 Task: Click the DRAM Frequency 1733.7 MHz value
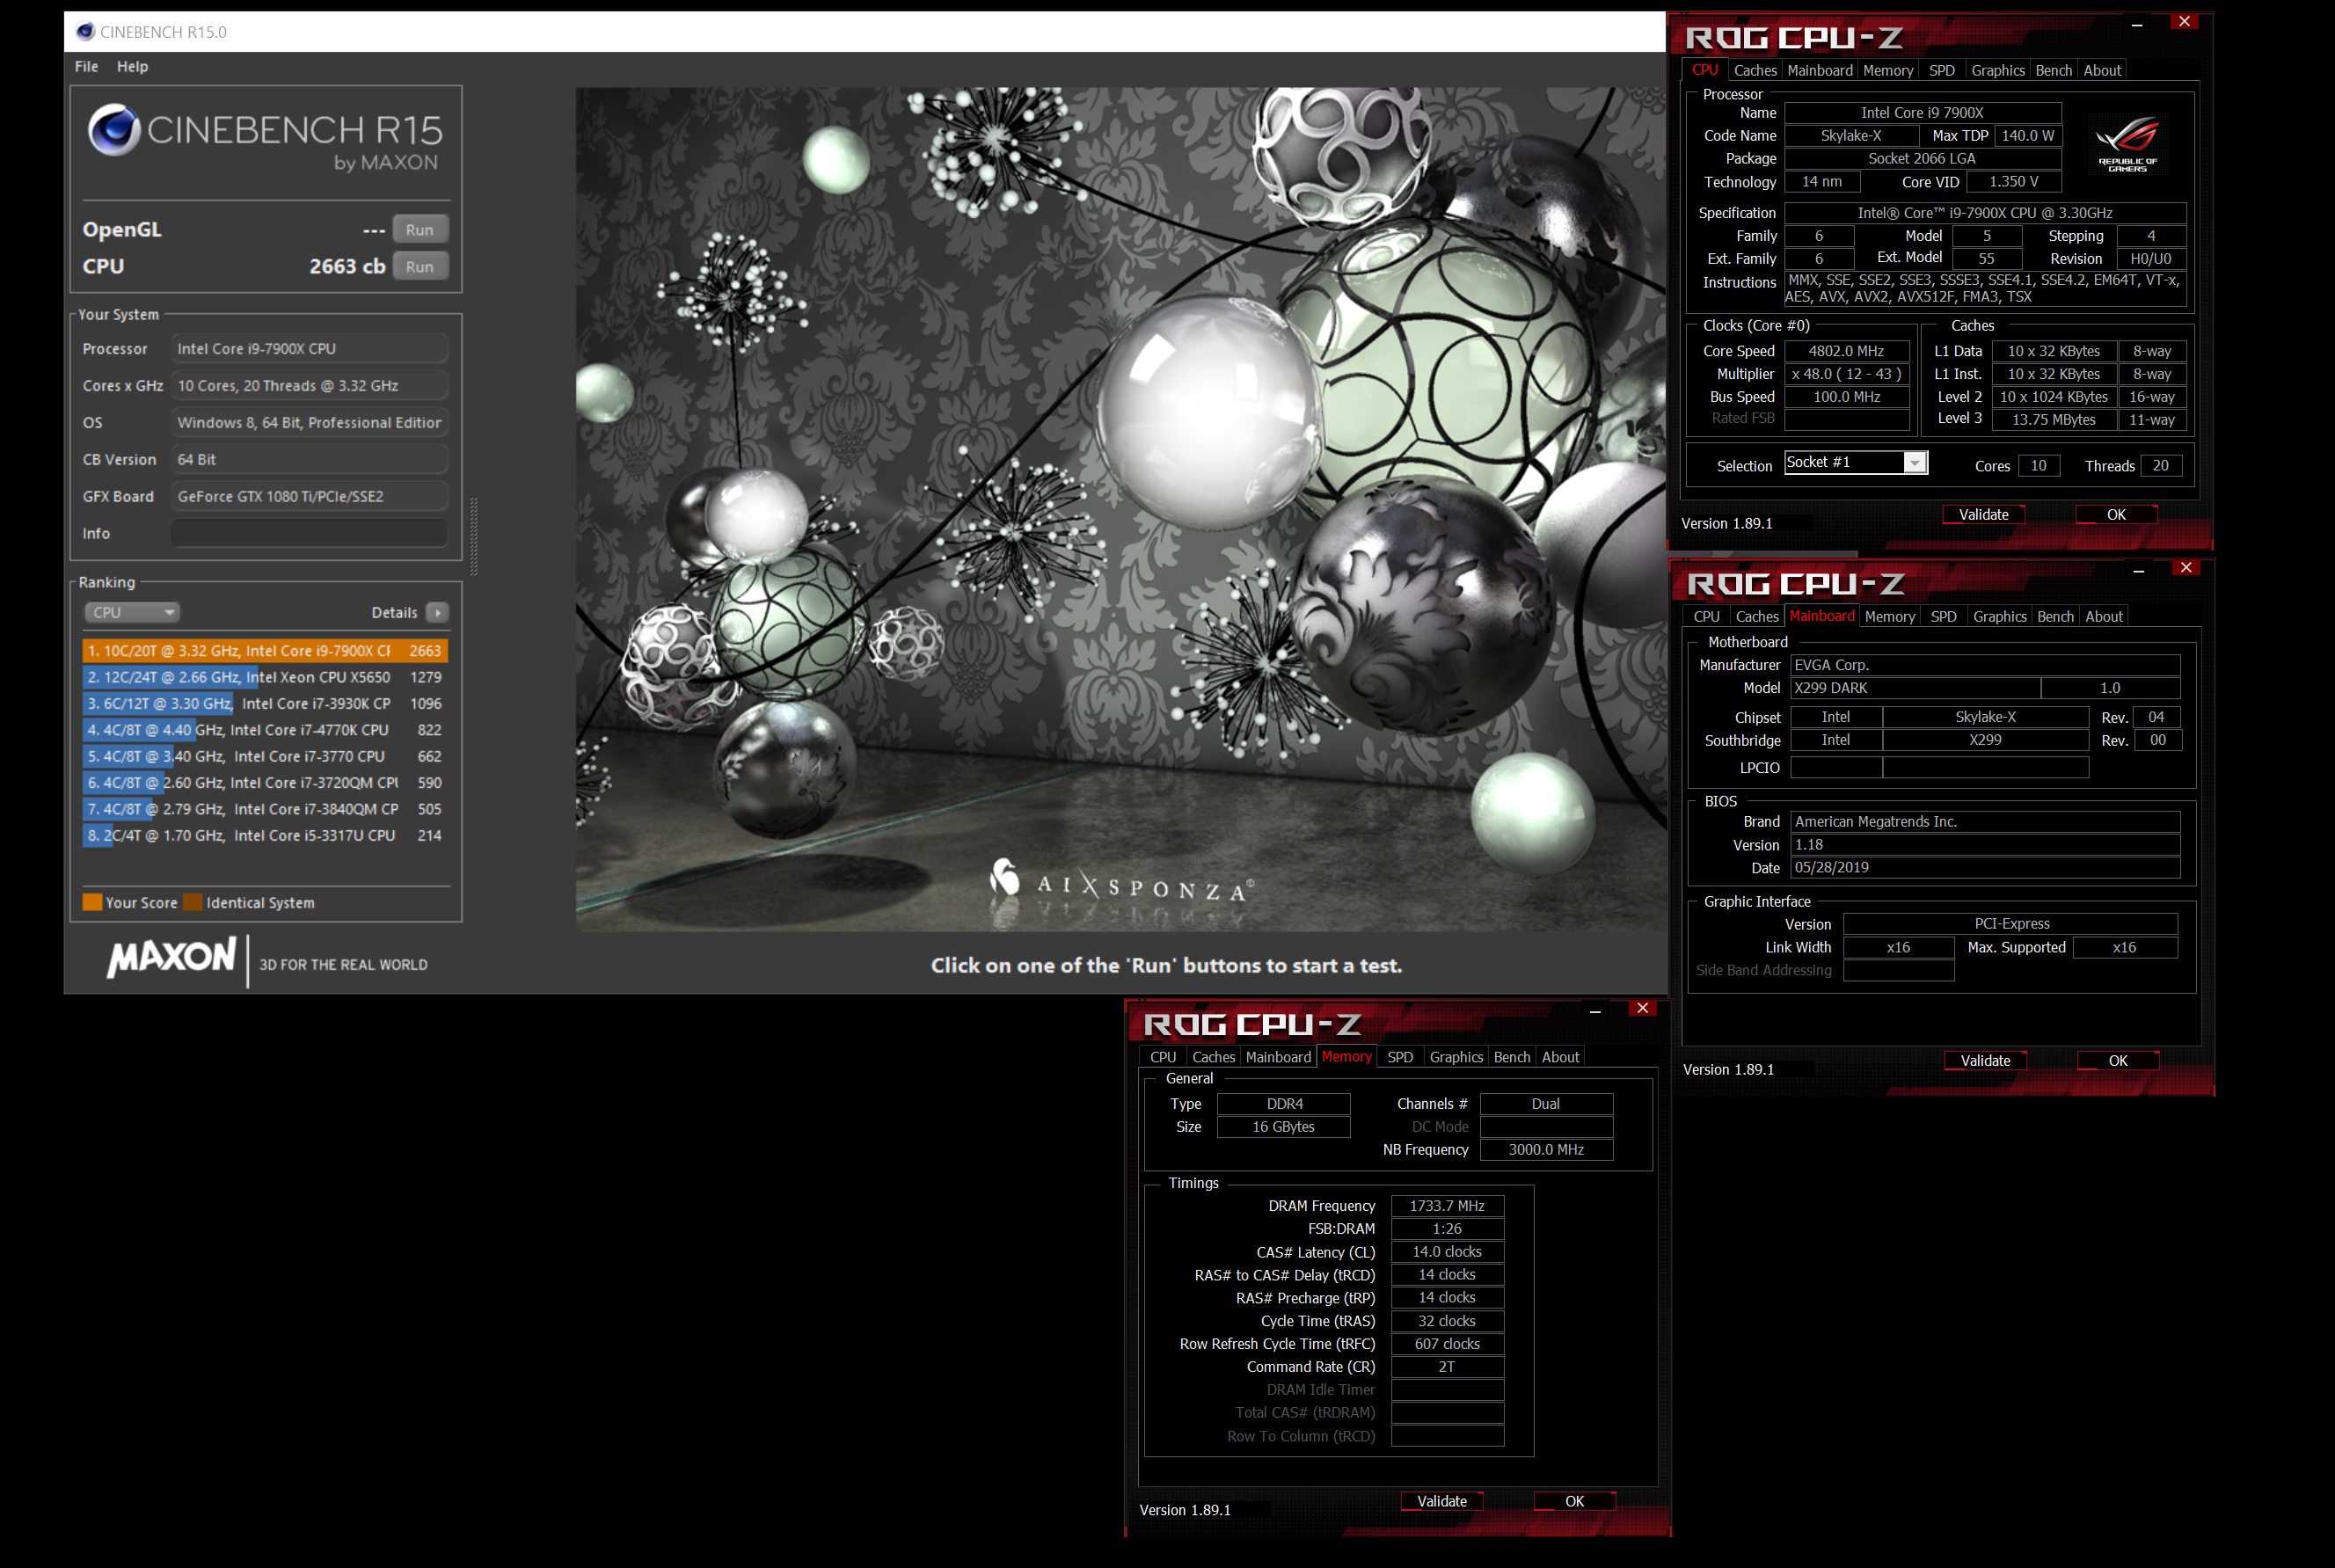1447,1206
